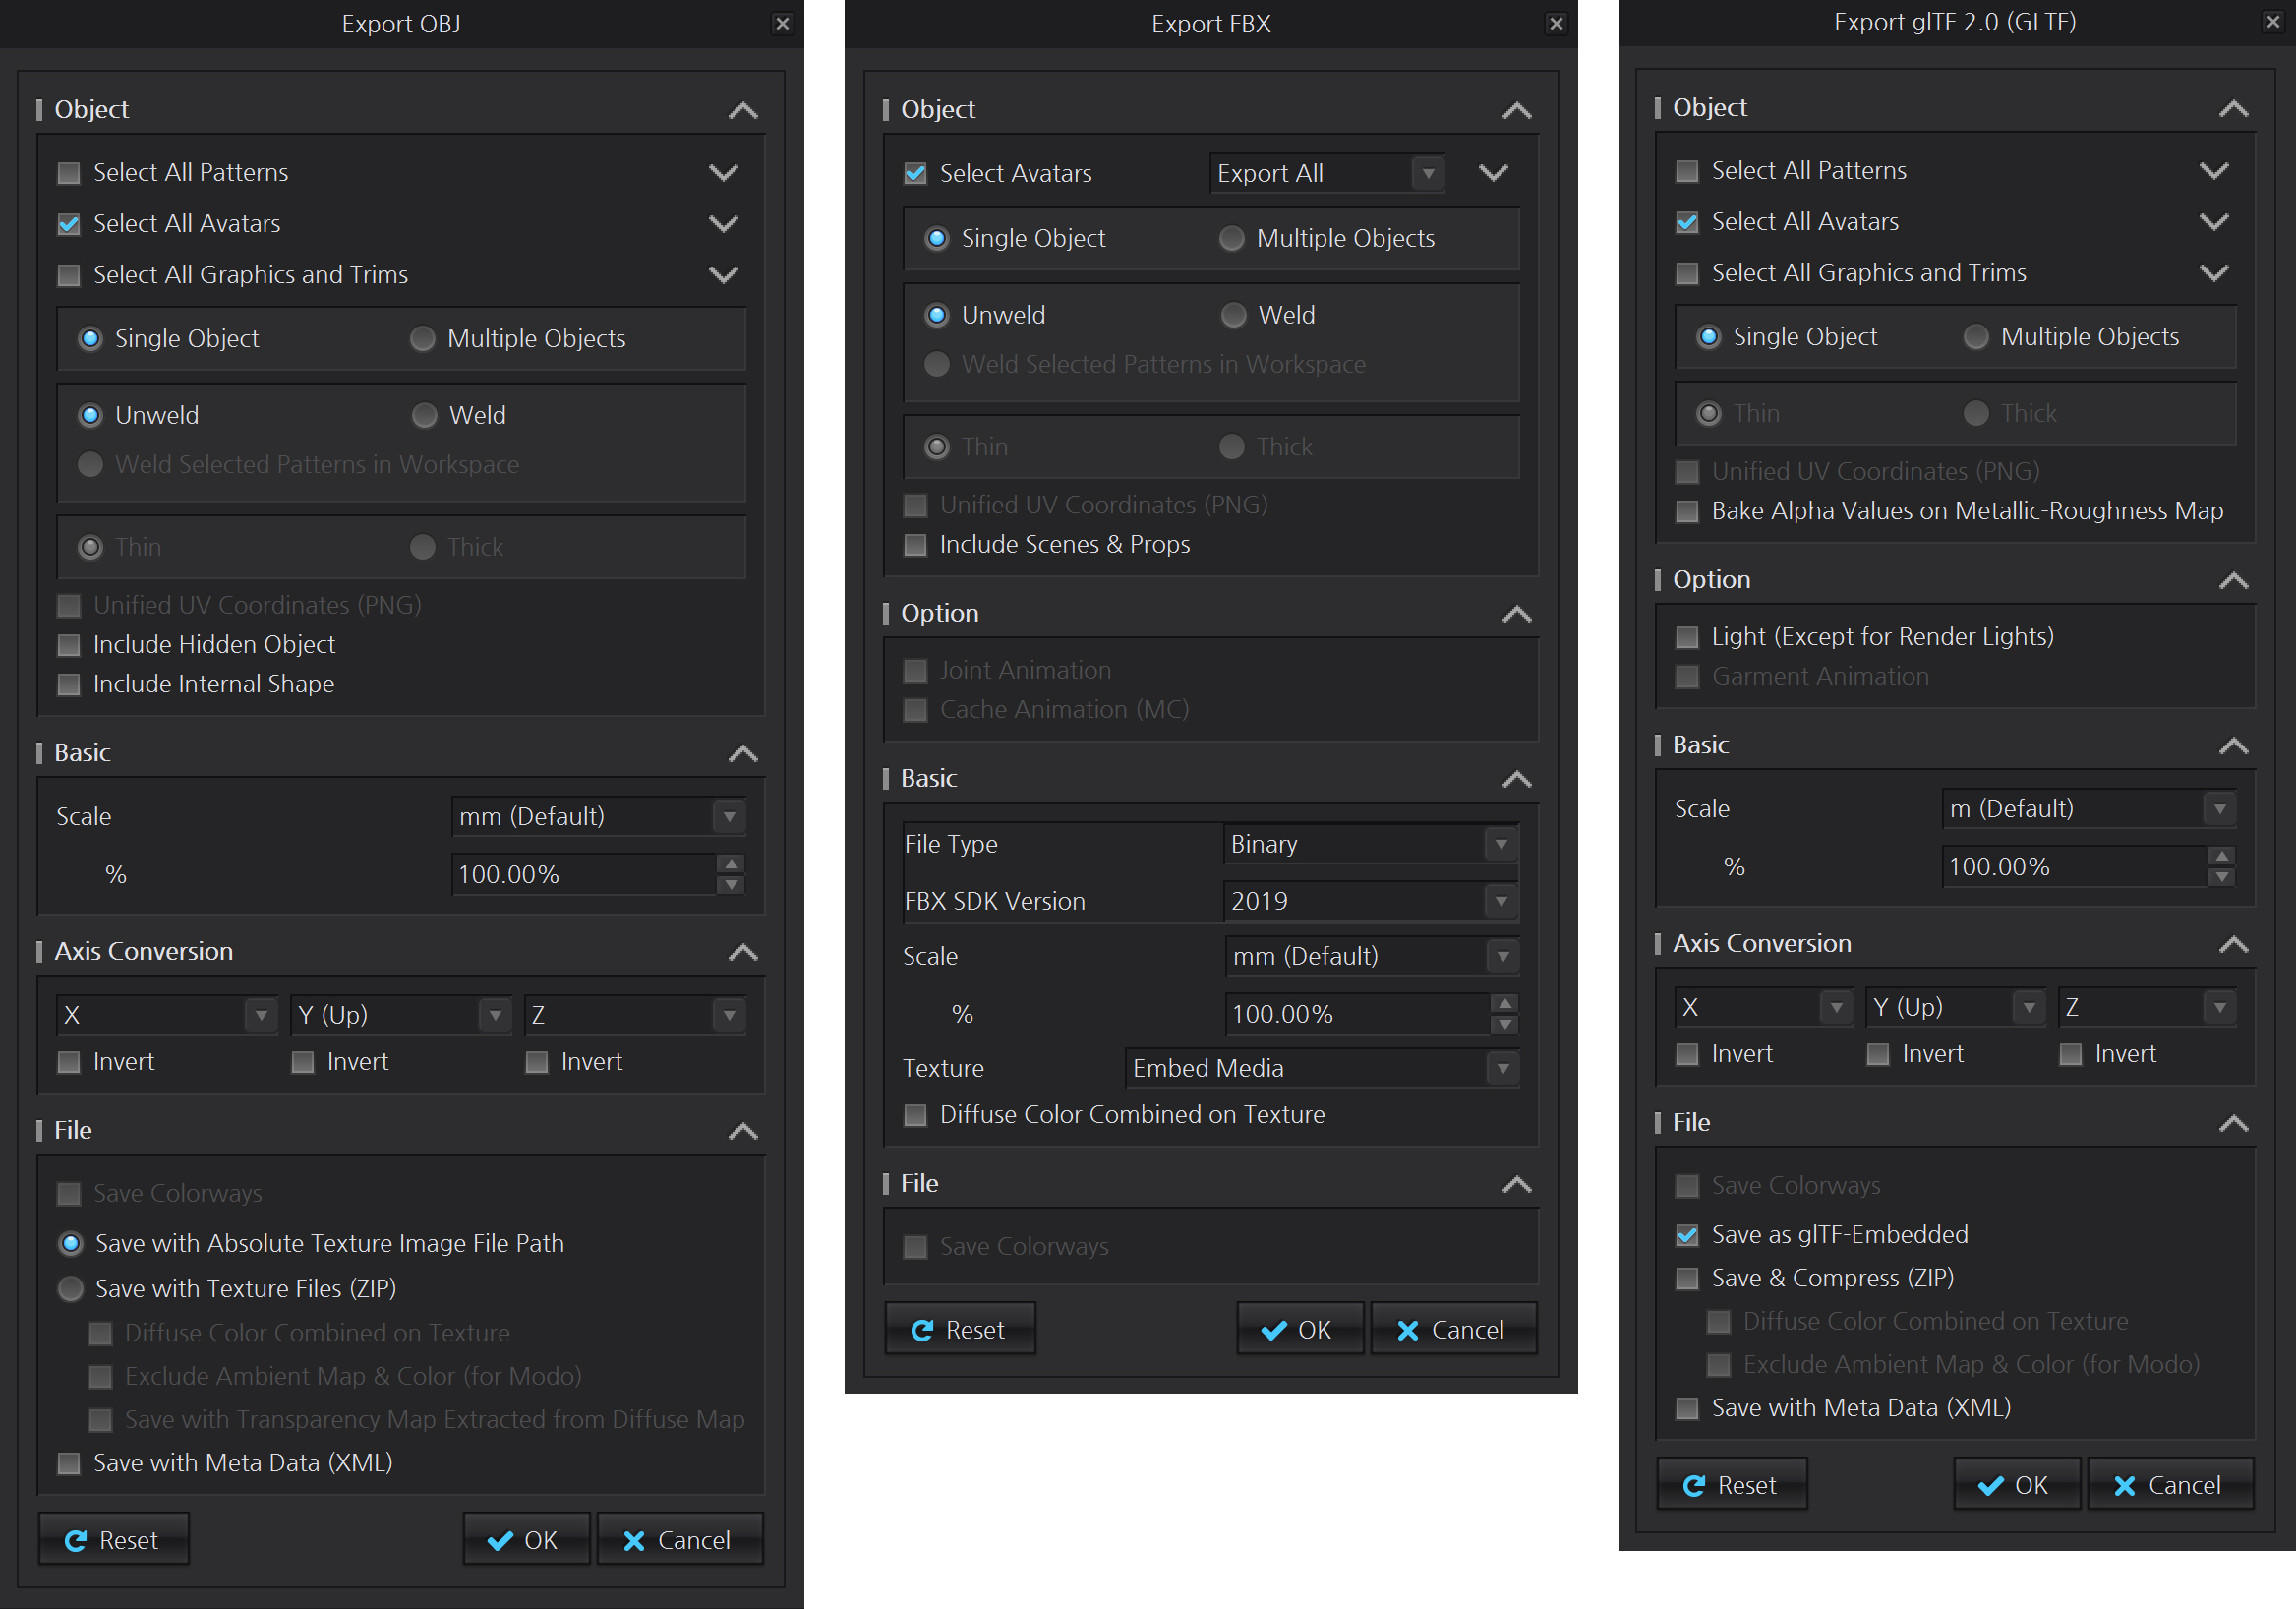Collapse the Object section in Export FBX
Screen dimensions: 2296x1609
click(1517, 110)
